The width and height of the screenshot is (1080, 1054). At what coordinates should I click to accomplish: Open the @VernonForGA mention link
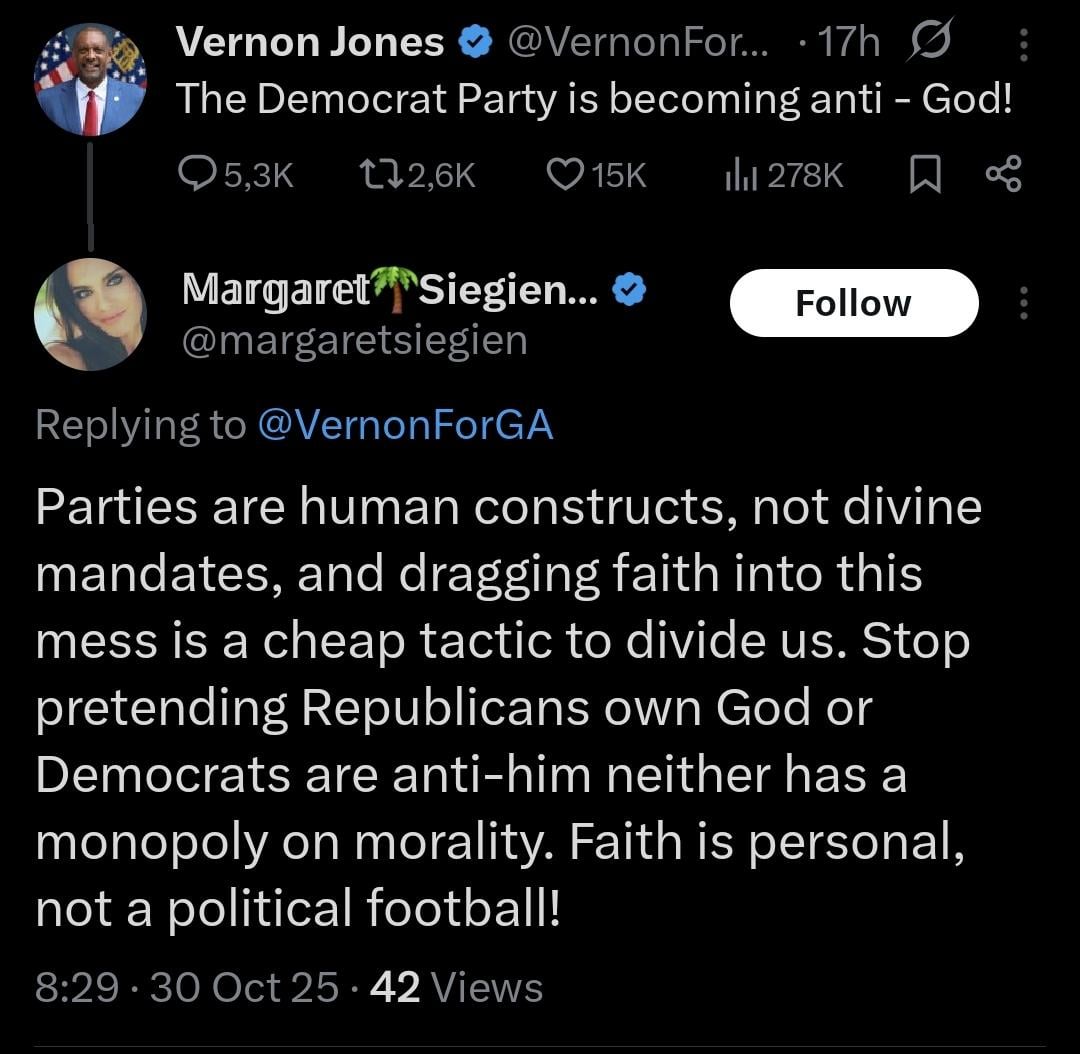[x=405, y=425]
